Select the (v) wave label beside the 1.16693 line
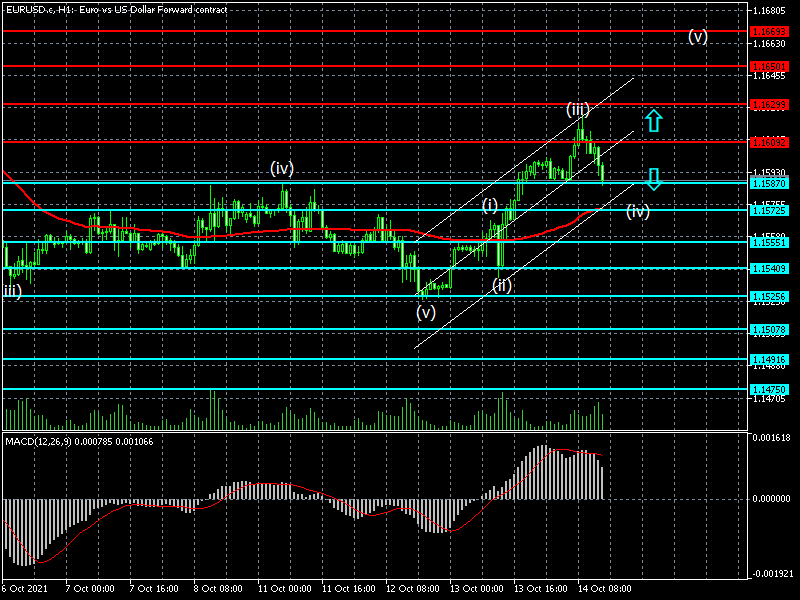This screenshot has width=800, height=600. 697,37
